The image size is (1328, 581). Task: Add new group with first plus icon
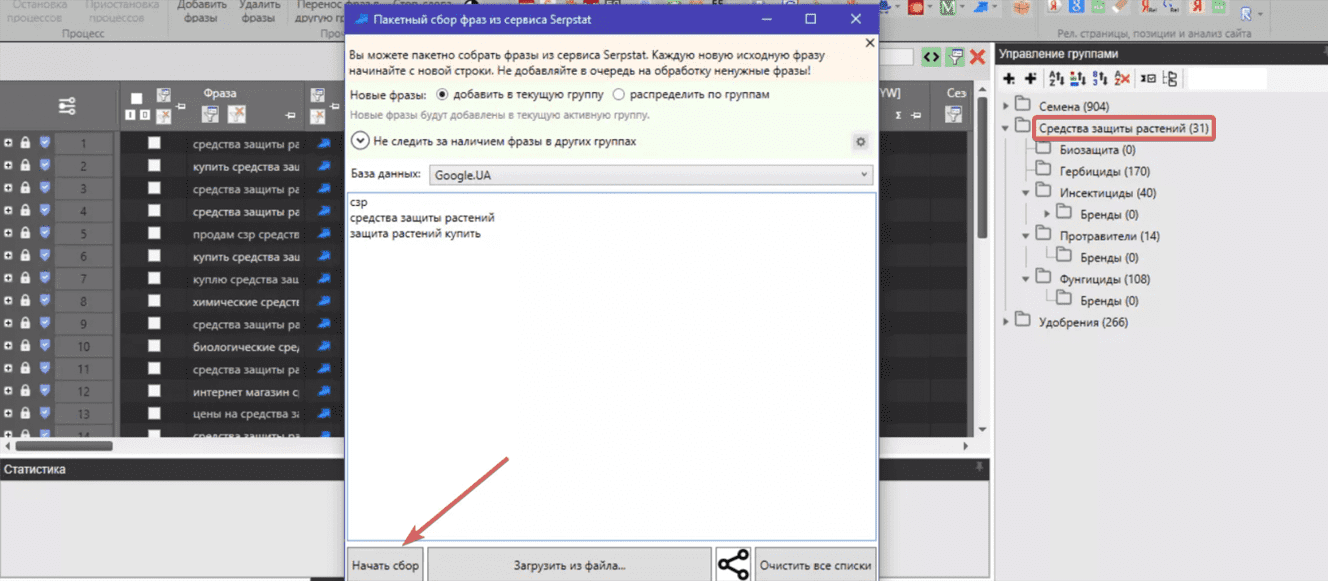1009,79
